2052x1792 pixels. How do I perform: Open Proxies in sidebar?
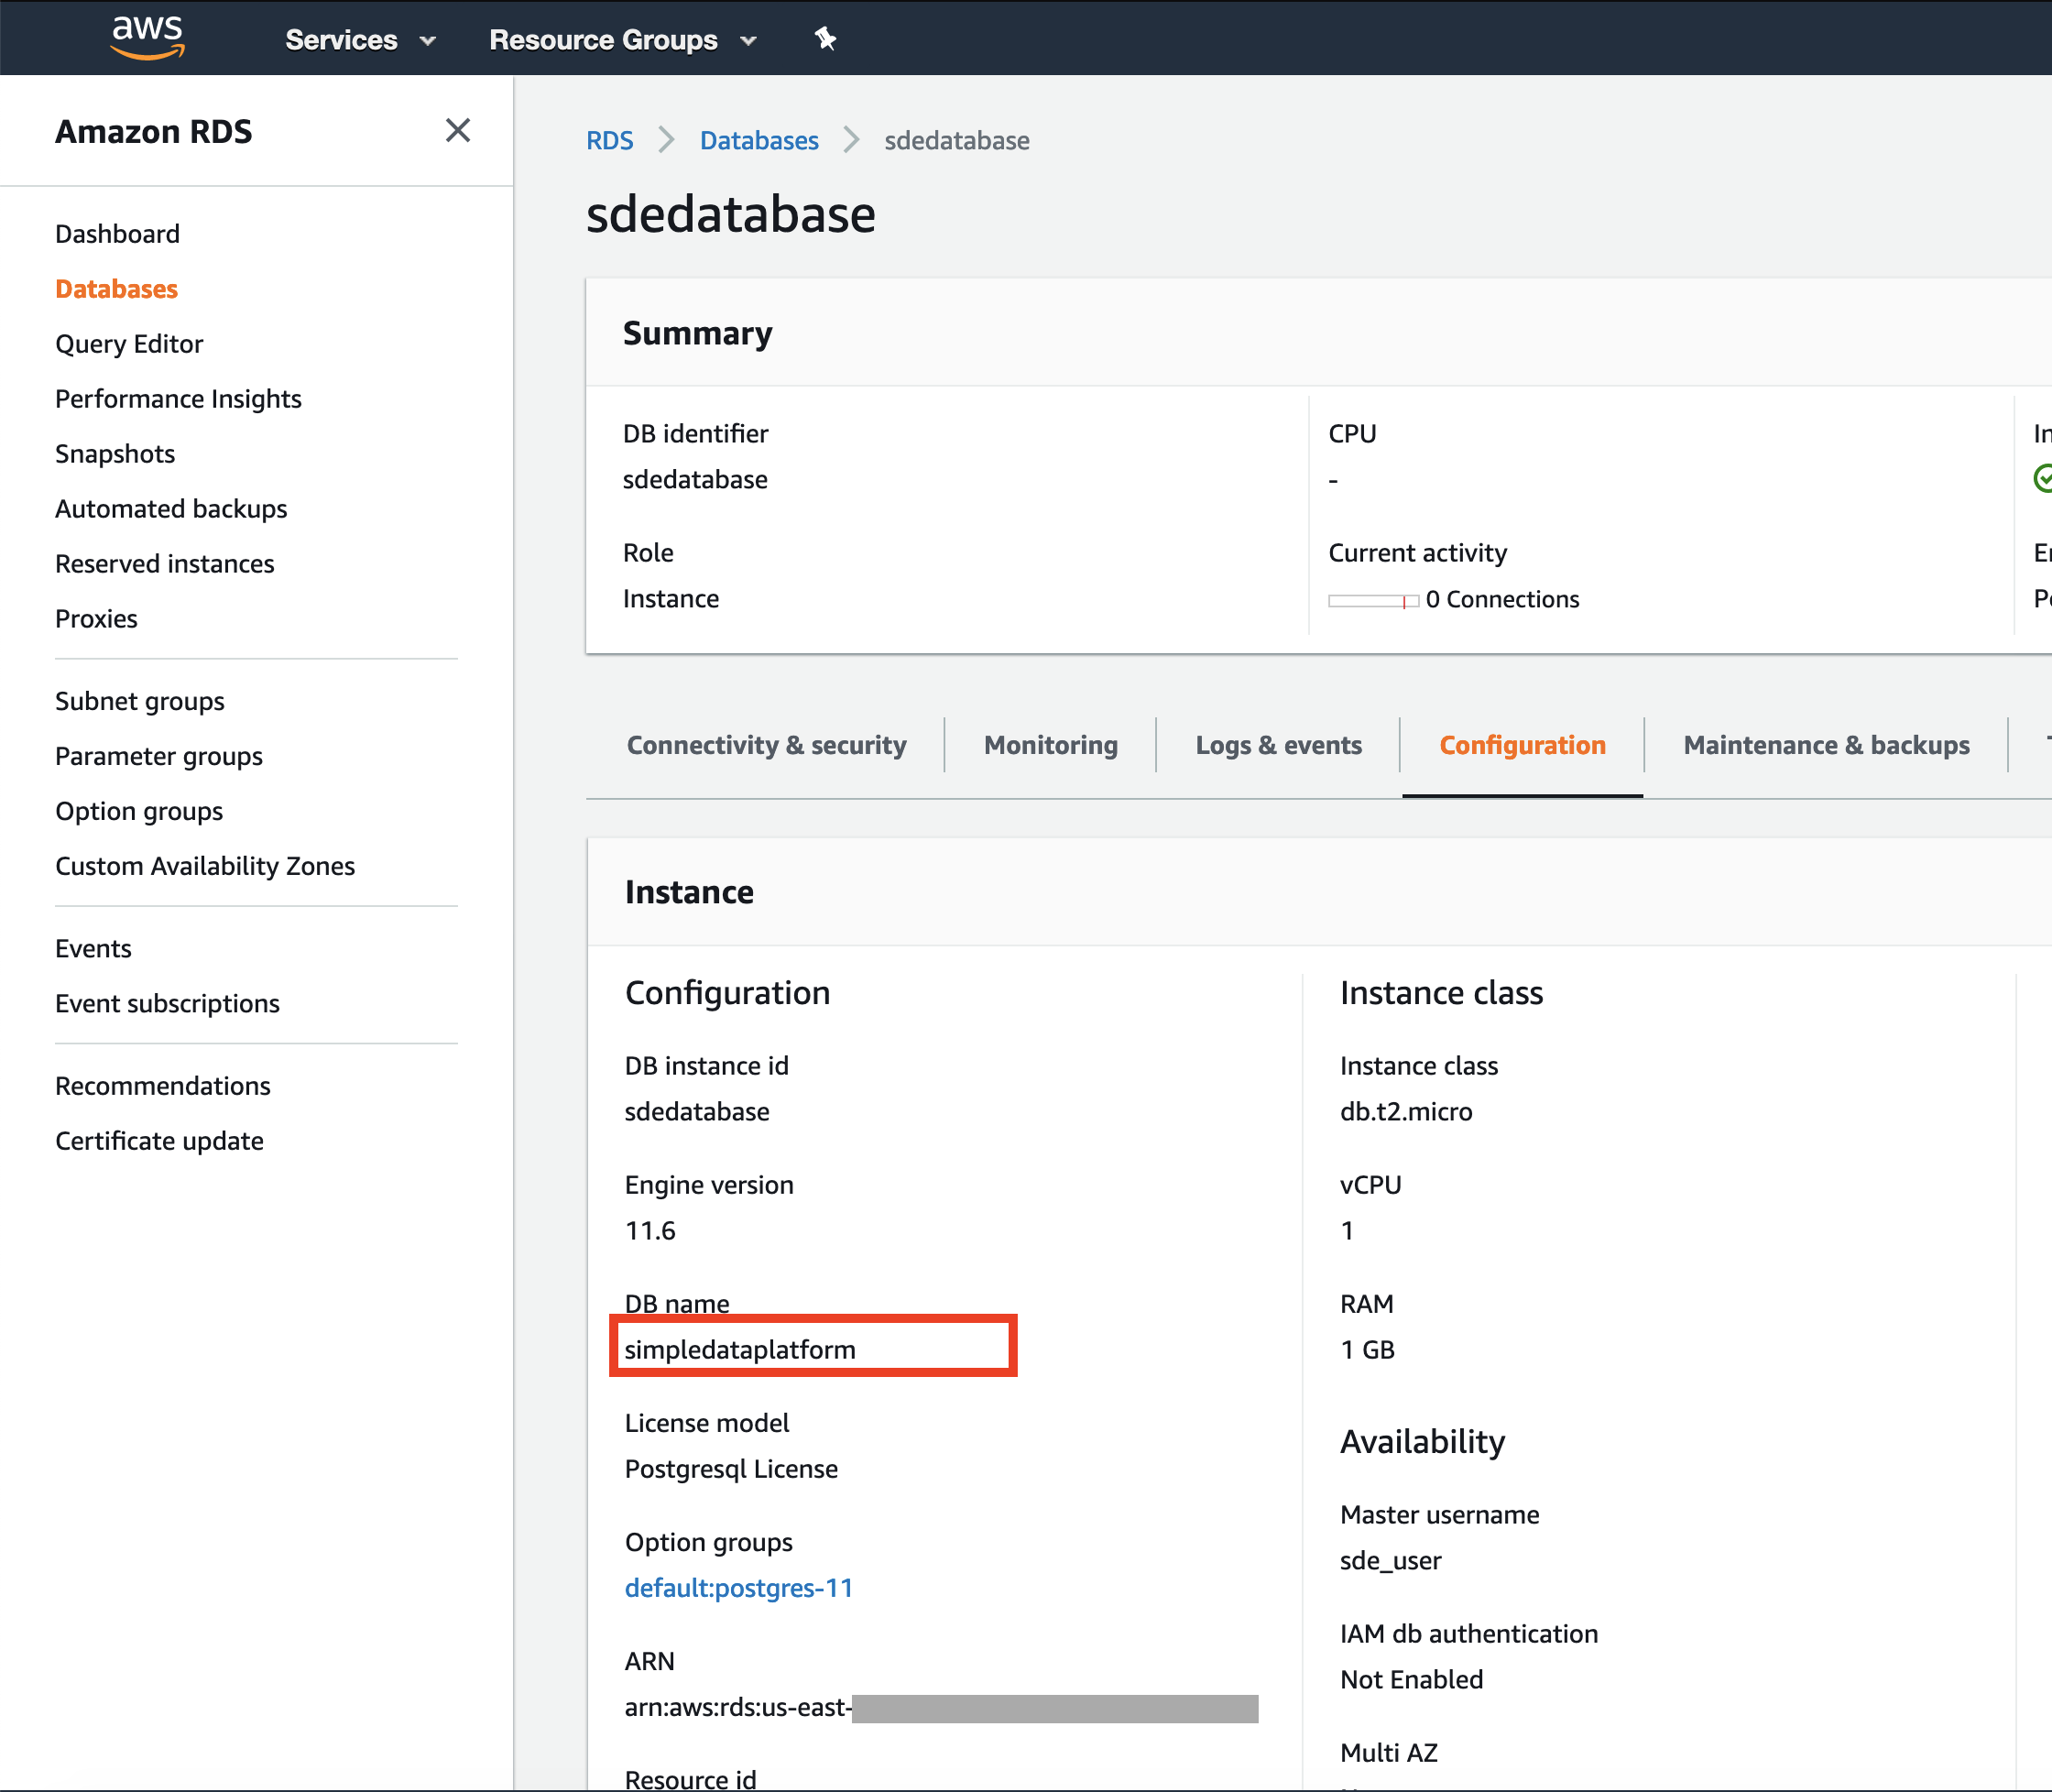coord(97,619)
